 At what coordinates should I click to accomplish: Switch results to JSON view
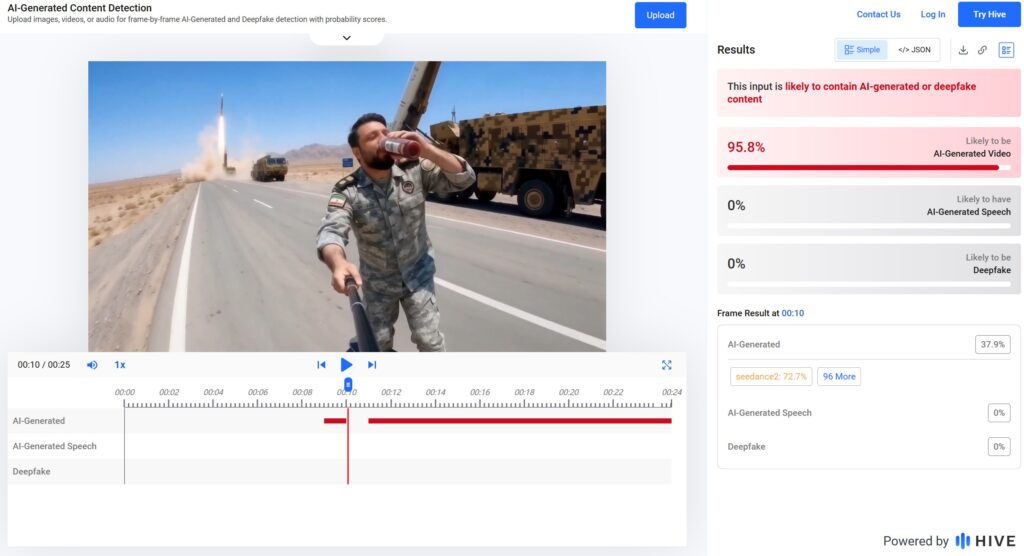[x=914, y=50]
